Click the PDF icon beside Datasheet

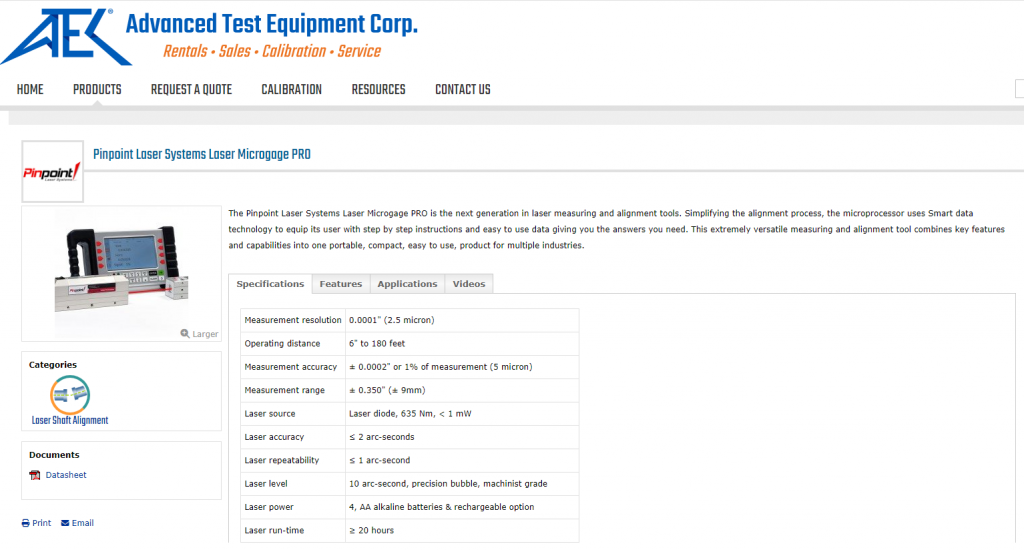(x=35, y=475)
